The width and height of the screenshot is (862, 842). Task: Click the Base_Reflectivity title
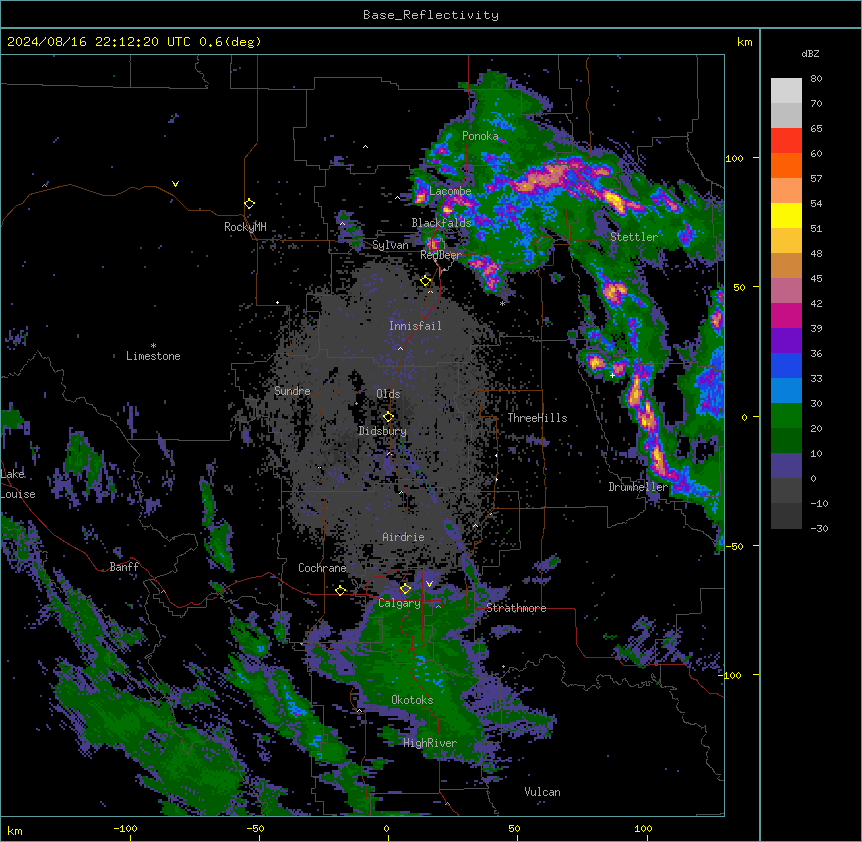431,15
